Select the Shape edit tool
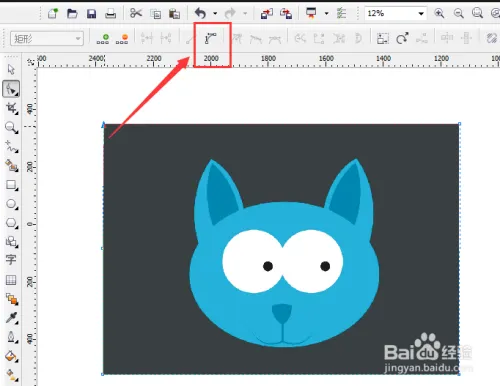 pos(11,89)
